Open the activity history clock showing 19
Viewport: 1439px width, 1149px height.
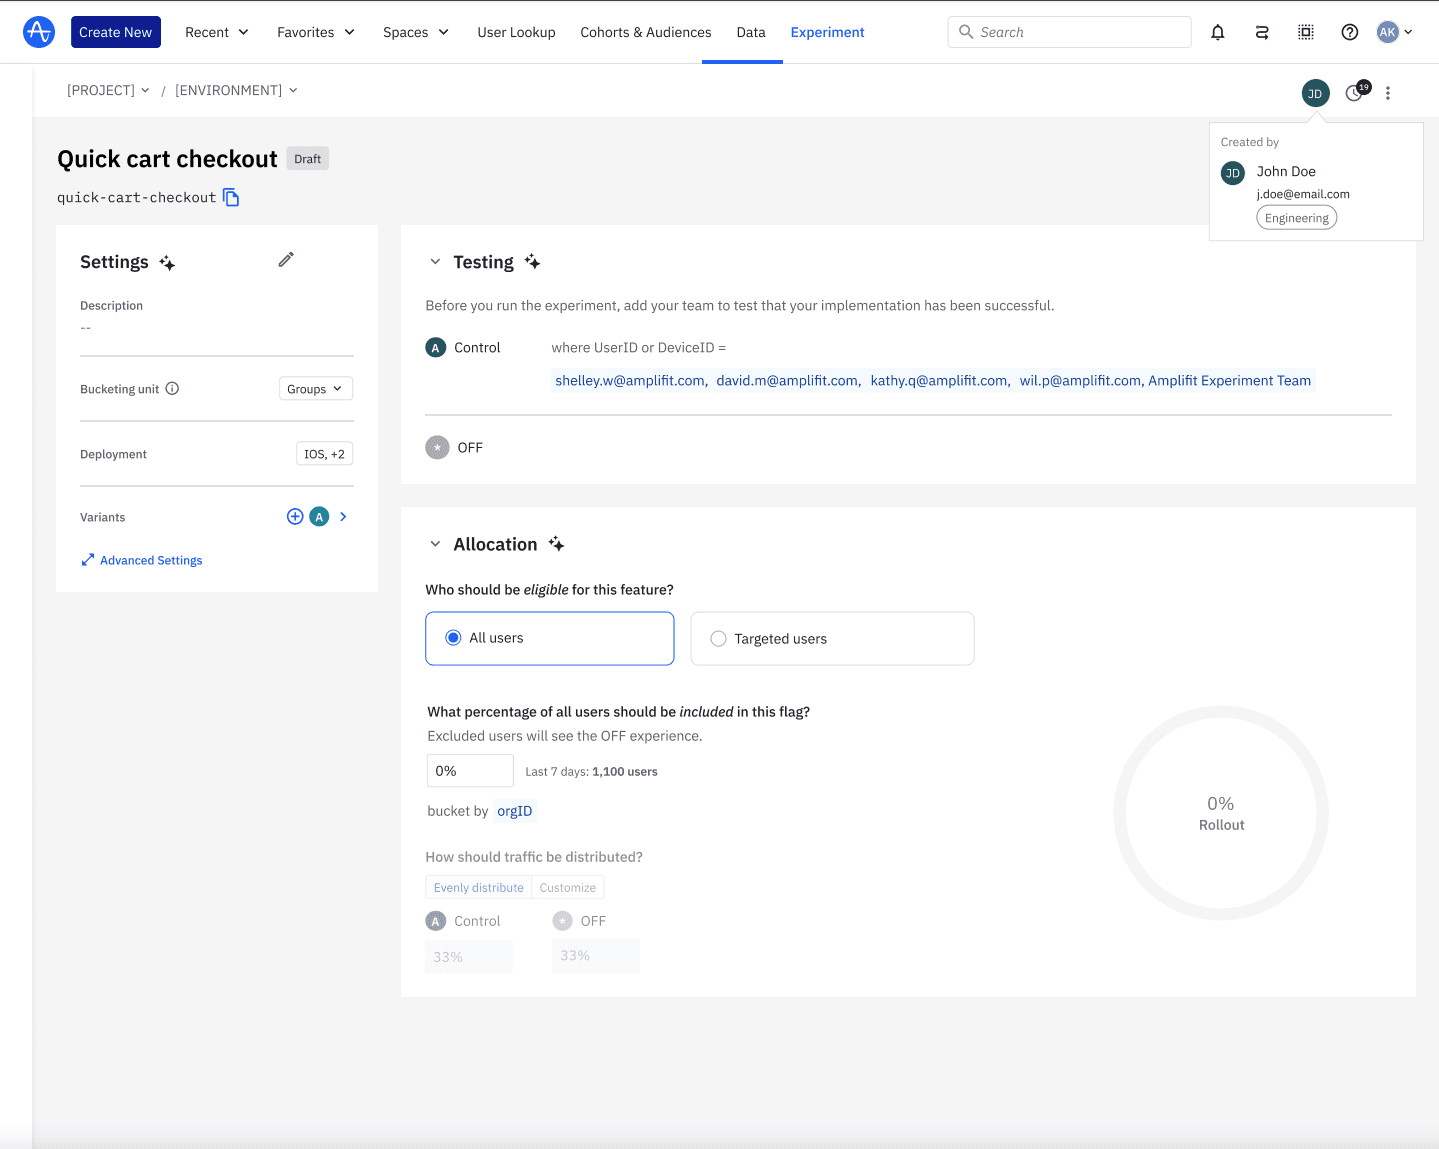[1354, 92]
